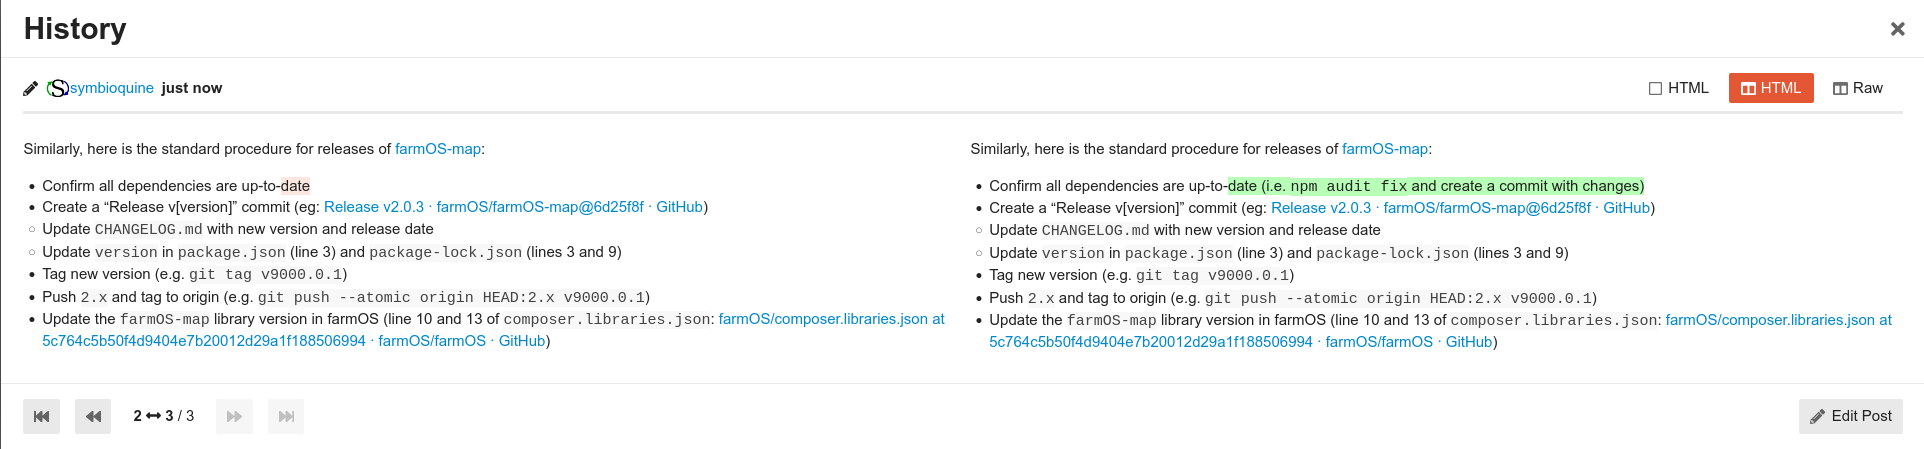Open symbioquine user profile link
The image size is (1924, 449).
click(x=112, y=88)
